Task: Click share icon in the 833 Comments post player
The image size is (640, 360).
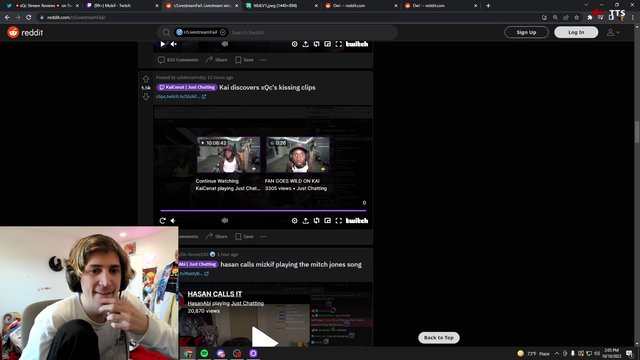Action: (305, 44)
